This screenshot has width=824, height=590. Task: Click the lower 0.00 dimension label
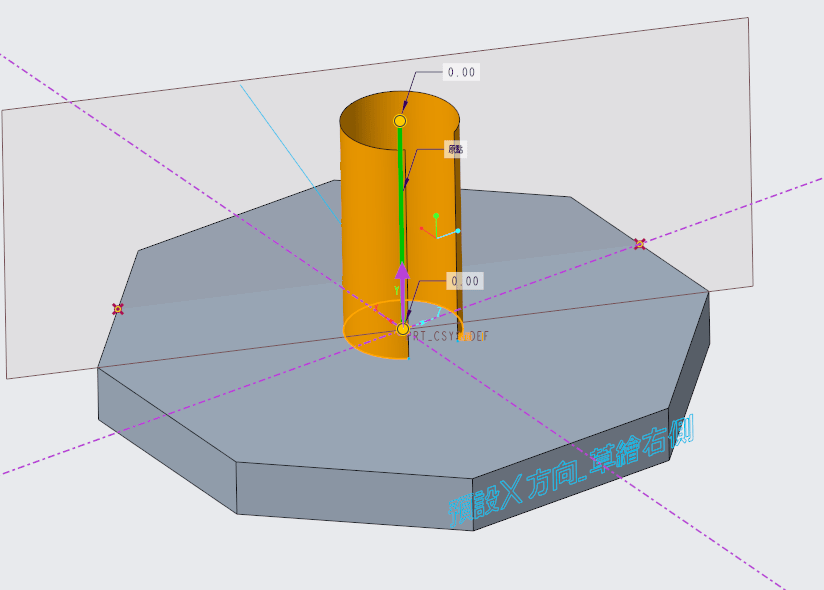point(465,281)
